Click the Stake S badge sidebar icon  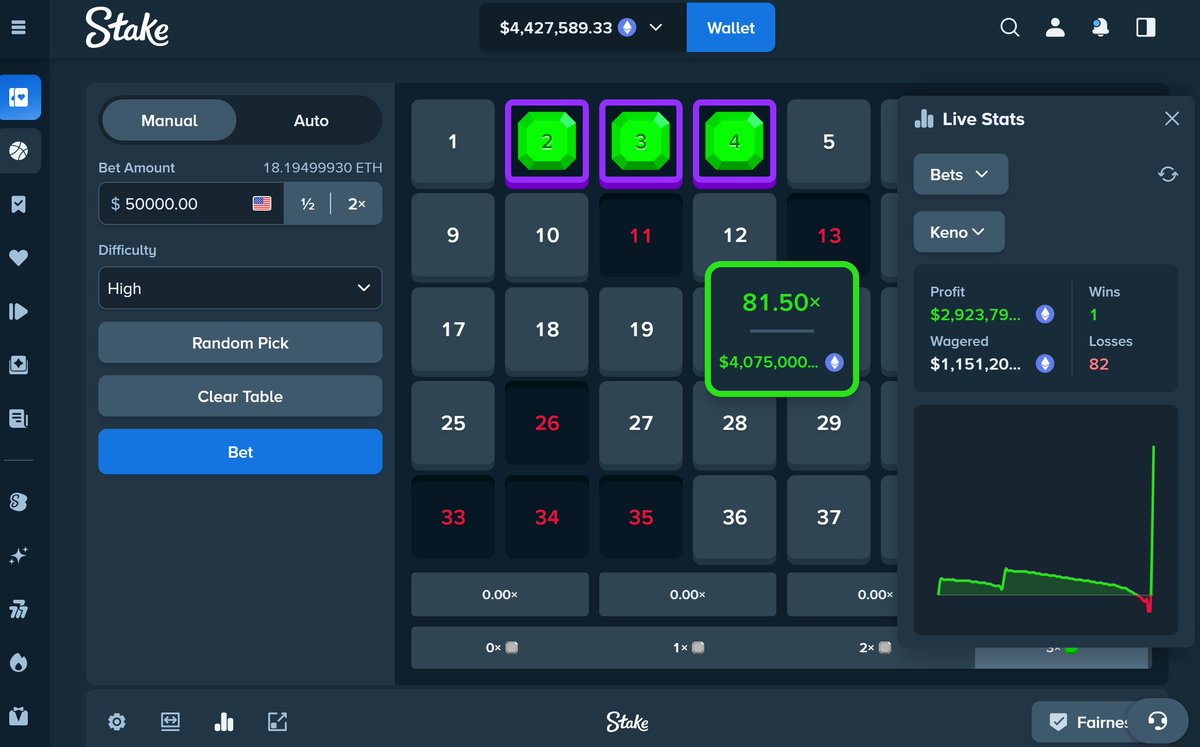pyautogui.click(x=18, y=502)
